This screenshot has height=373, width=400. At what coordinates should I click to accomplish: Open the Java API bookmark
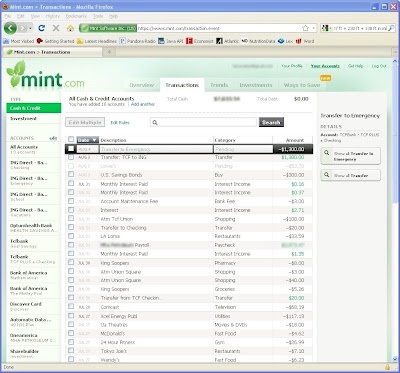tap(171, 41)
